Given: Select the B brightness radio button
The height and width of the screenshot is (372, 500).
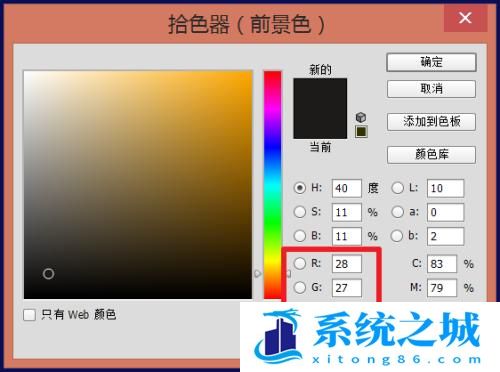Looking at the screenshot, I should pyautogui.click(x=300, y=236).
